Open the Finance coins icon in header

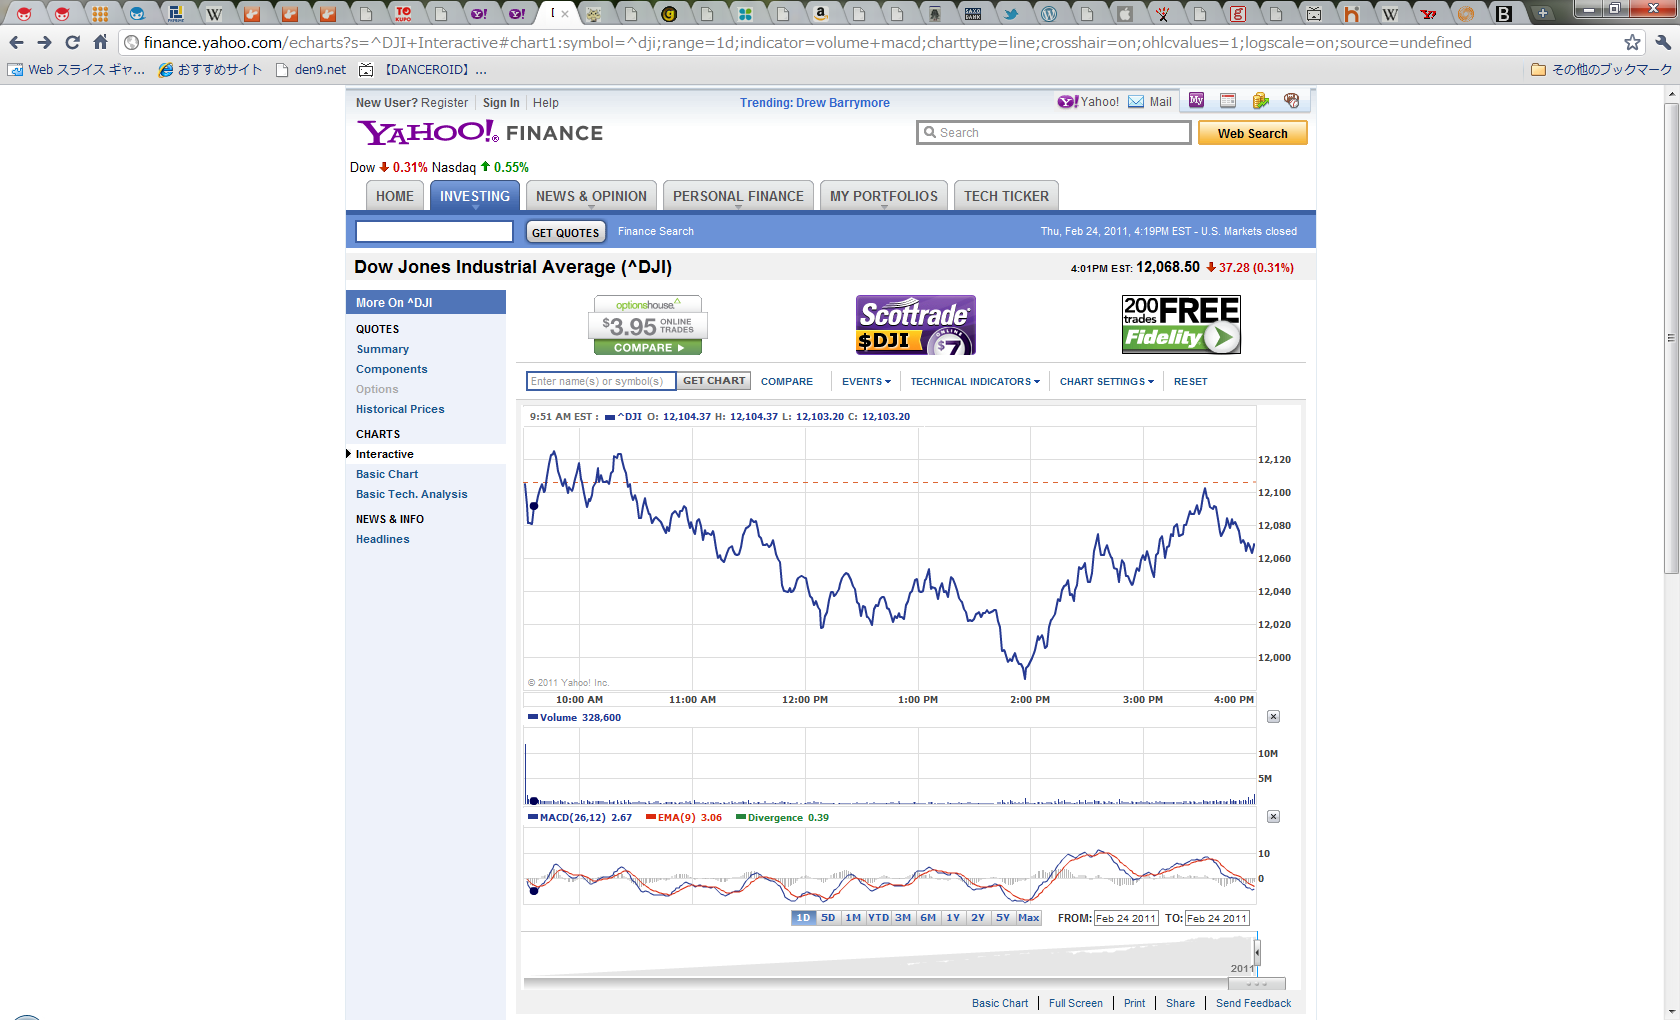click(x=1260, y=101)
